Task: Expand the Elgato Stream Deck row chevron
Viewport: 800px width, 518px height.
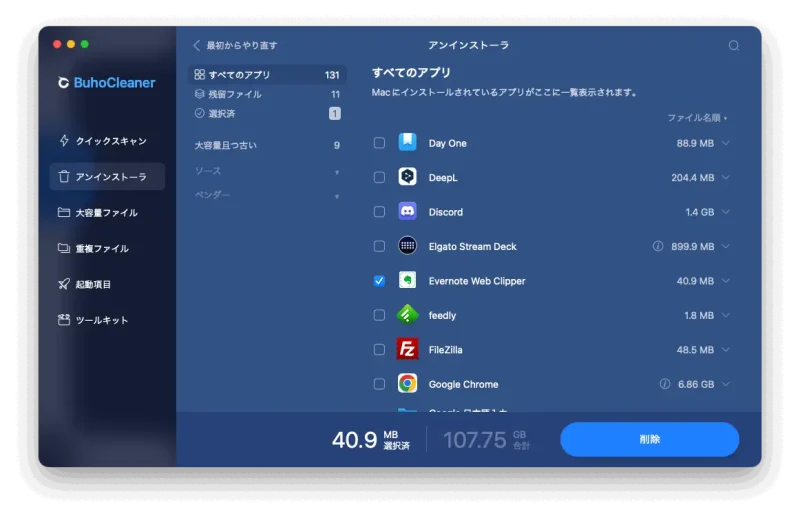Action: (x=726, y=246)
